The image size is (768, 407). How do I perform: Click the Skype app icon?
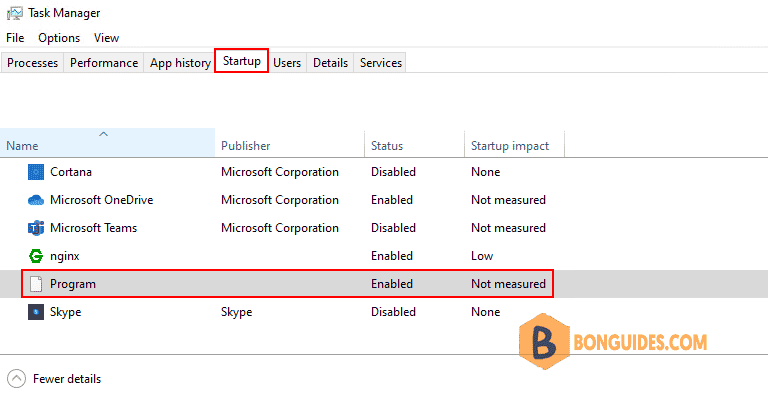coord(36,312)
